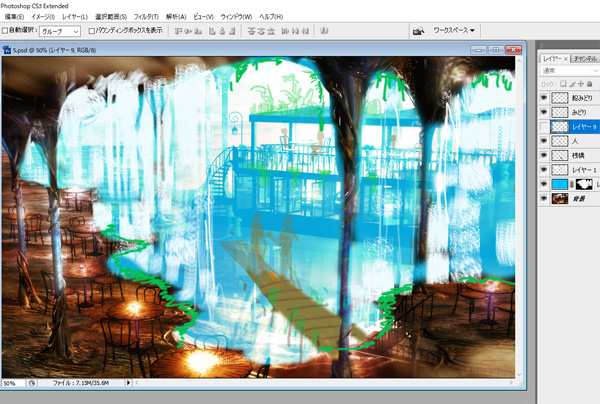Click align right edges icon
The height and width of the screenshot is (404, 600).
click(232, 31)
